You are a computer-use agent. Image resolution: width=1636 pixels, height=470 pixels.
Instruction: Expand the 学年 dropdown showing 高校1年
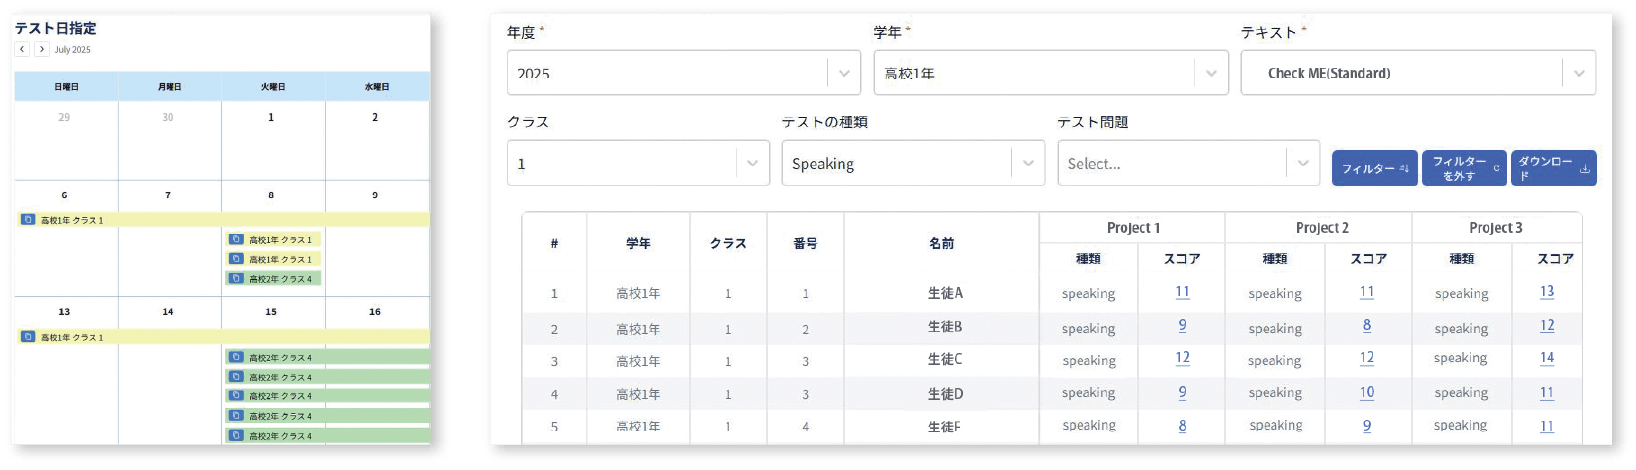[x=1211, y=73]
